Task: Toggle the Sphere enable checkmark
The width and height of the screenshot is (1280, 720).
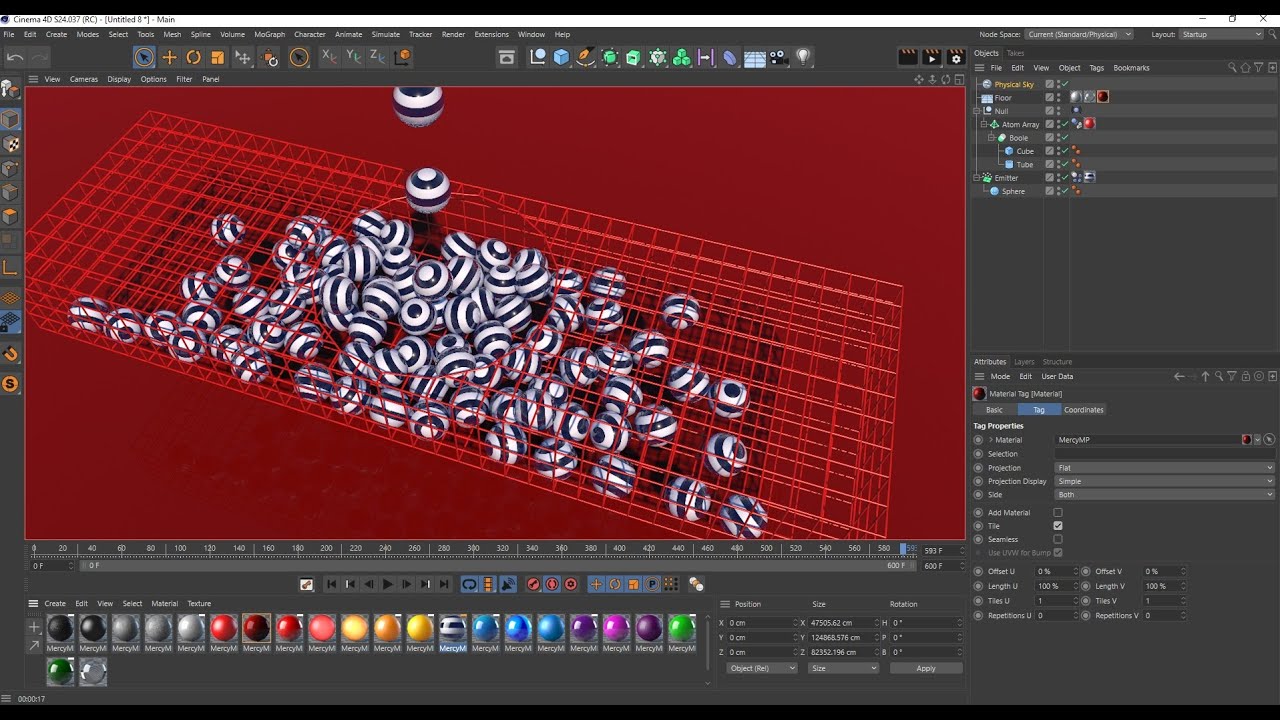Action: click(x=1064, y=191)
